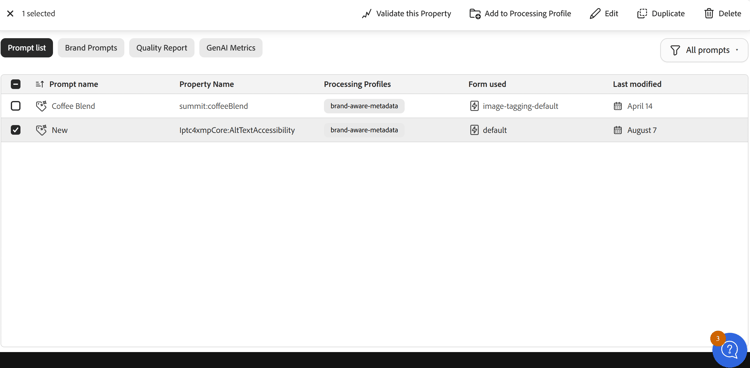Viewport: 750px width, 368px height.
Task: Click the New prompt row icon
Action: pyautogui.click(x=42, y=130)
